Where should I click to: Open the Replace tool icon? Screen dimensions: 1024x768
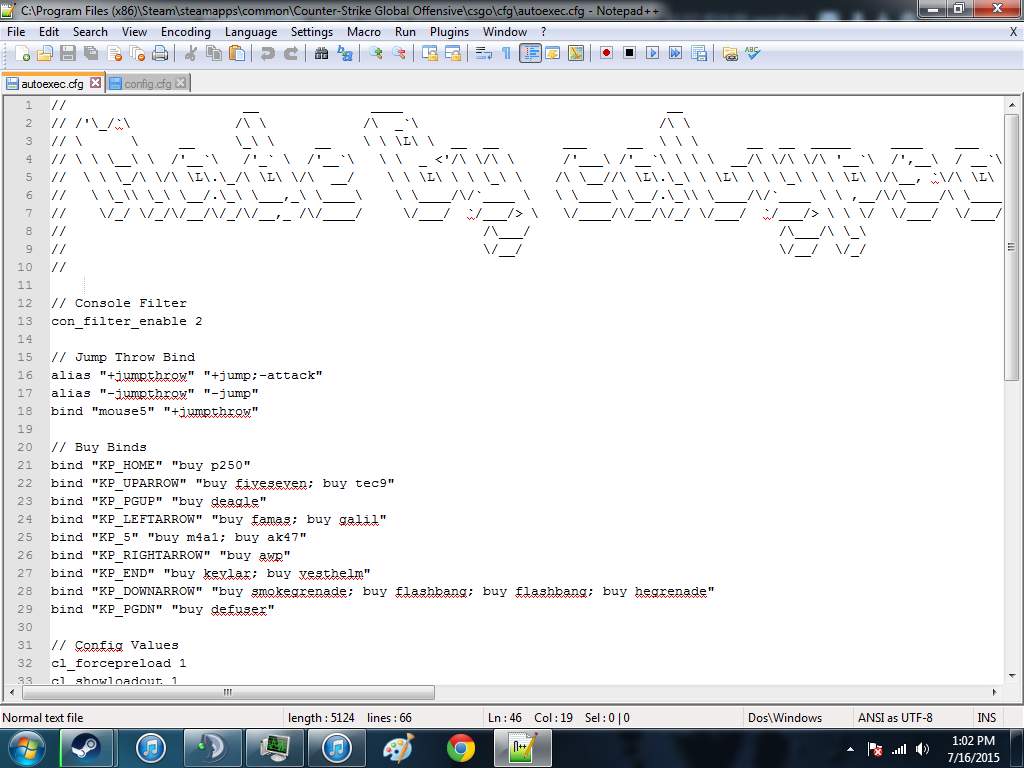pyautogui.click(x=345, y=54)
